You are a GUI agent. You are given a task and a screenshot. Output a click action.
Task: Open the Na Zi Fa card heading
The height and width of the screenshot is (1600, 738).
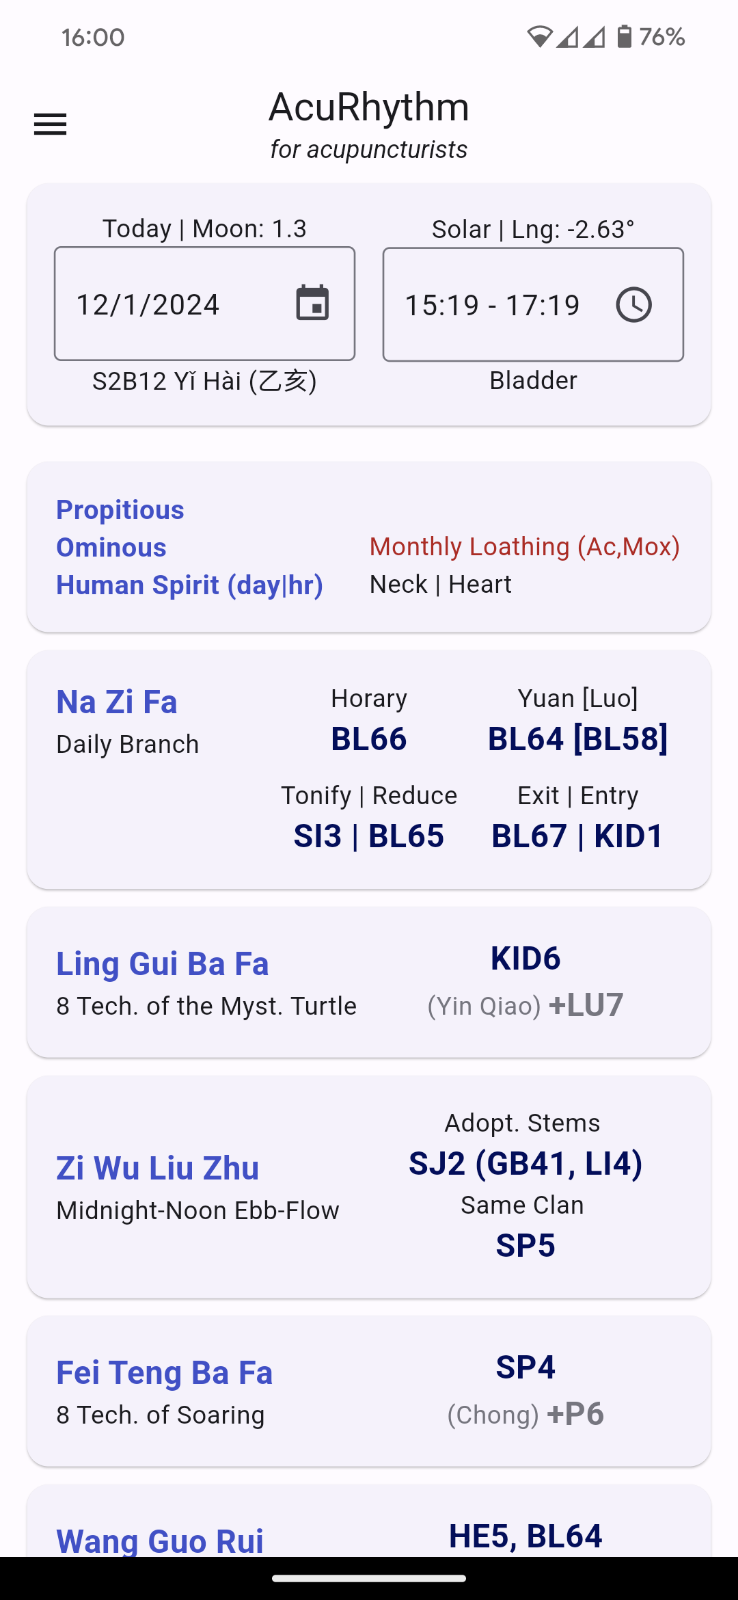[117, 702]
